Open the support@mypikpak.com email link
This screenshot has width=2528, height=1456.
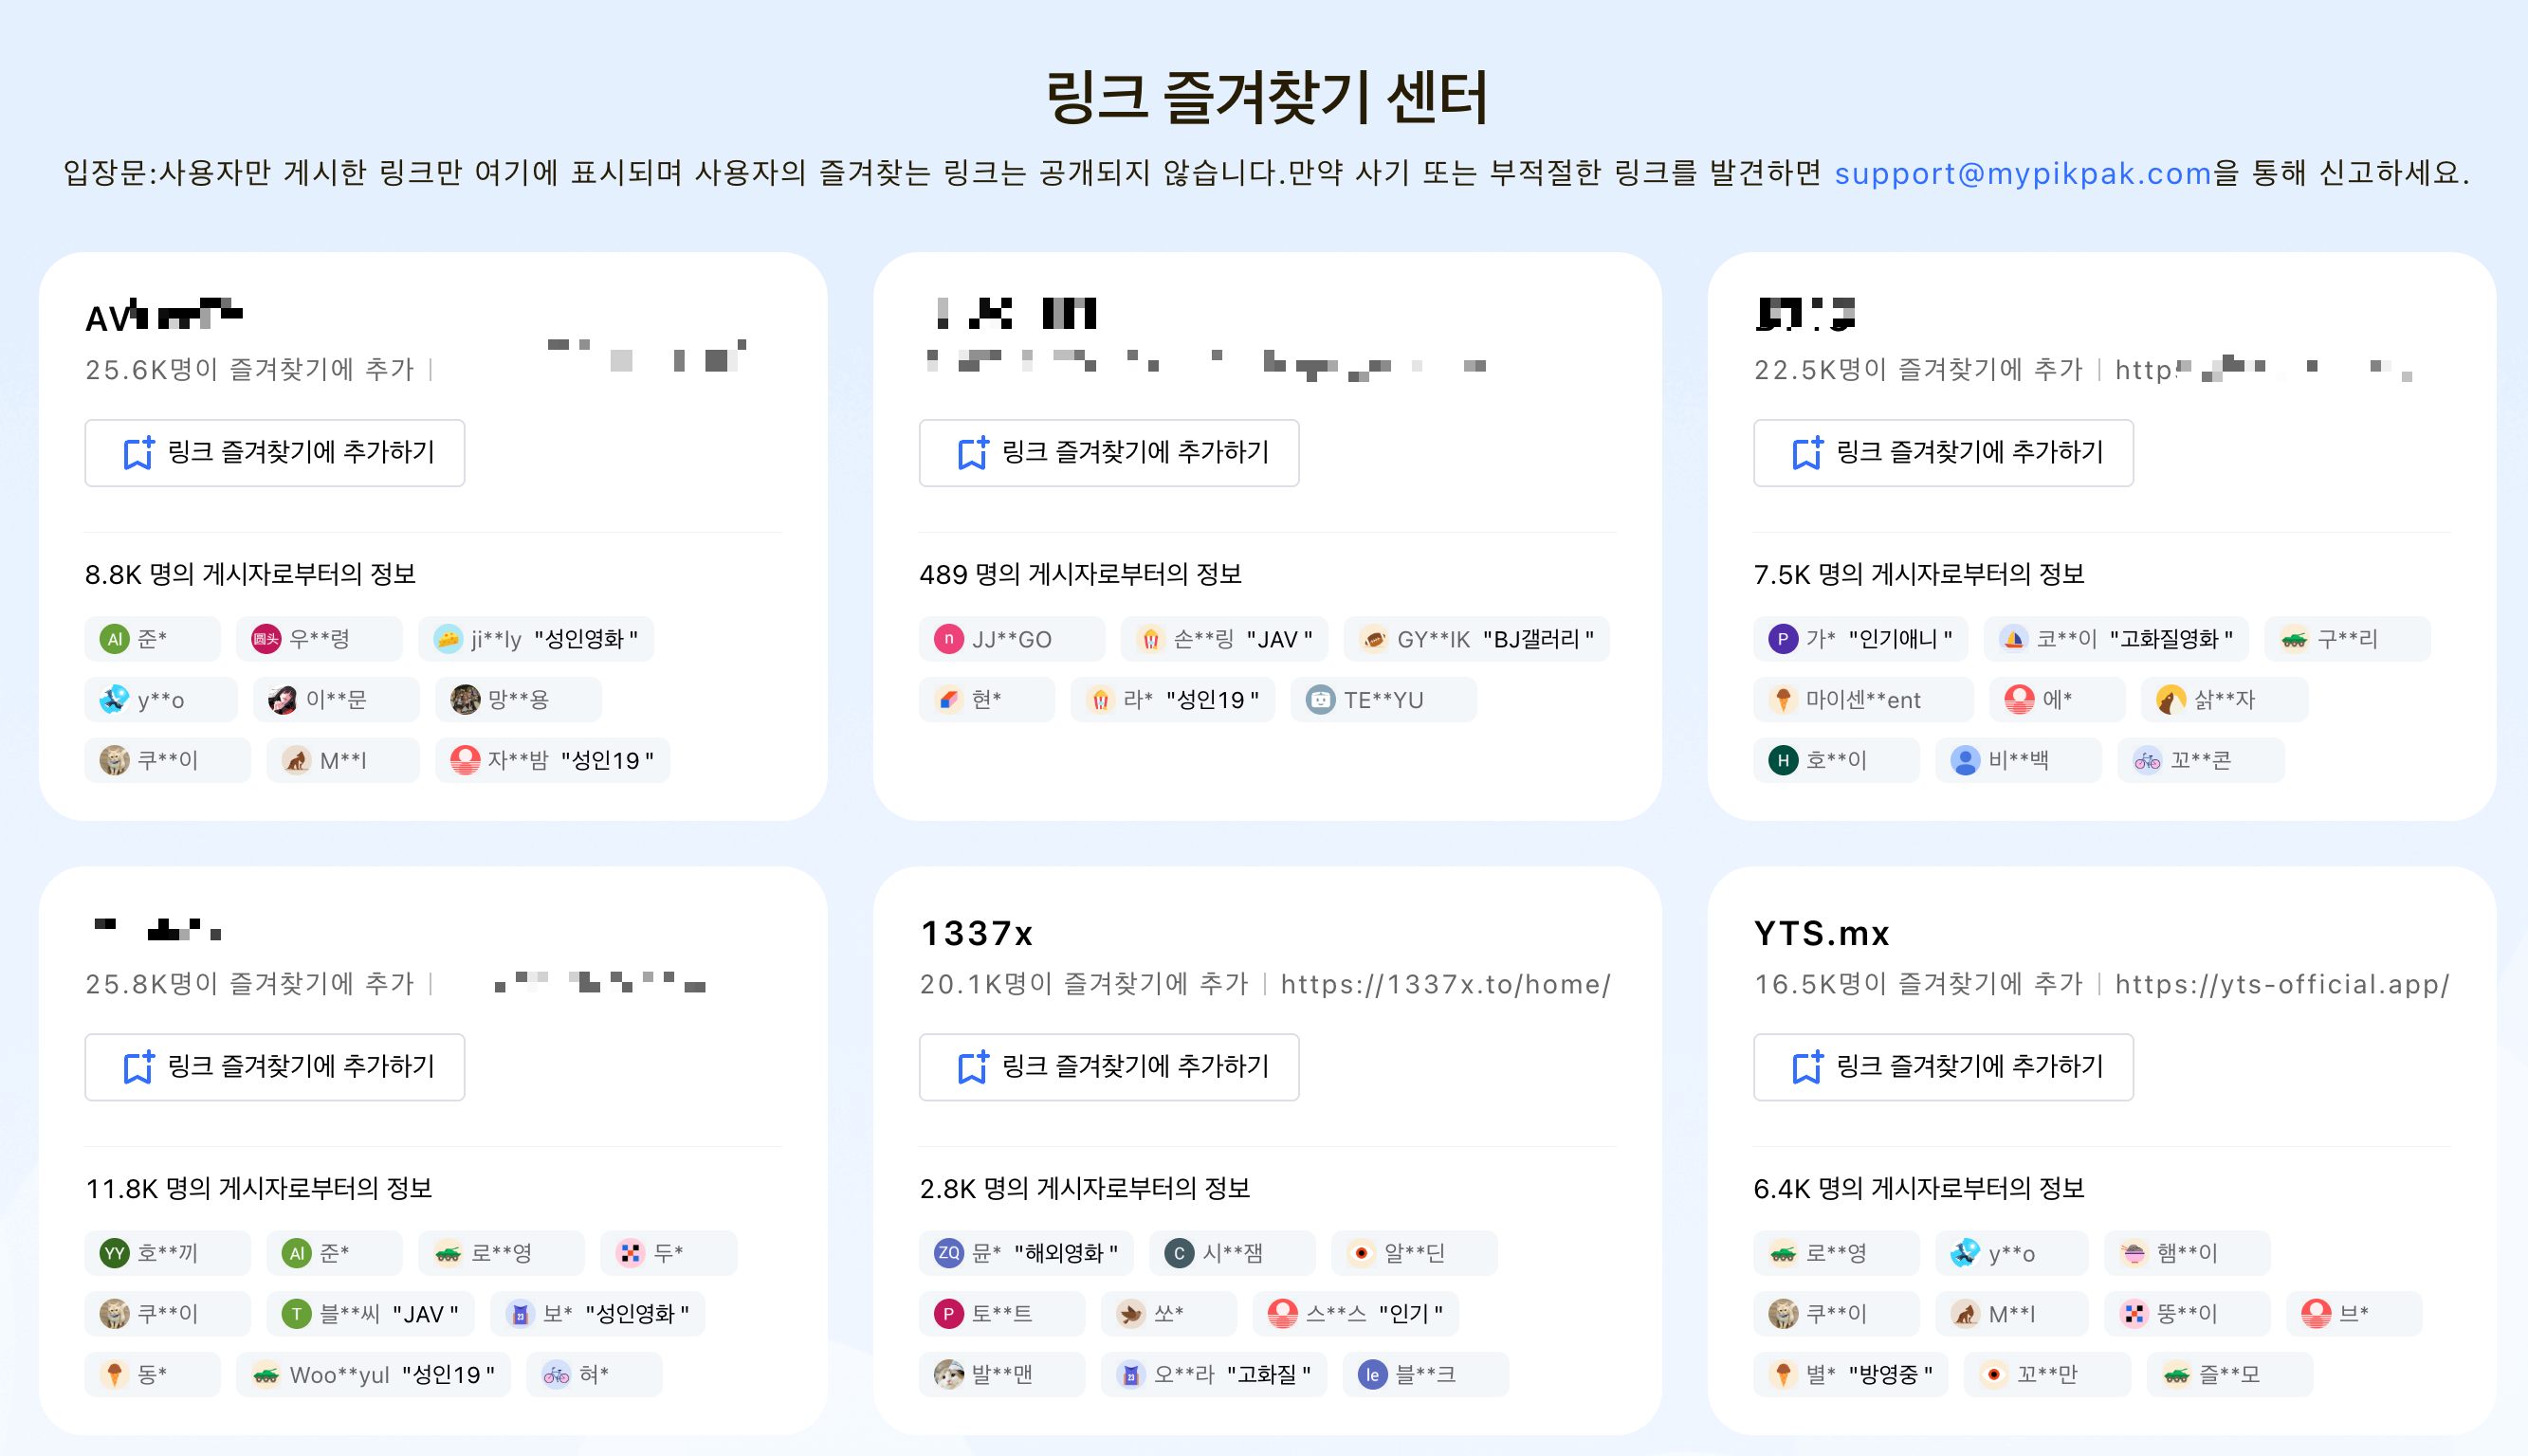coord(2022,173)
